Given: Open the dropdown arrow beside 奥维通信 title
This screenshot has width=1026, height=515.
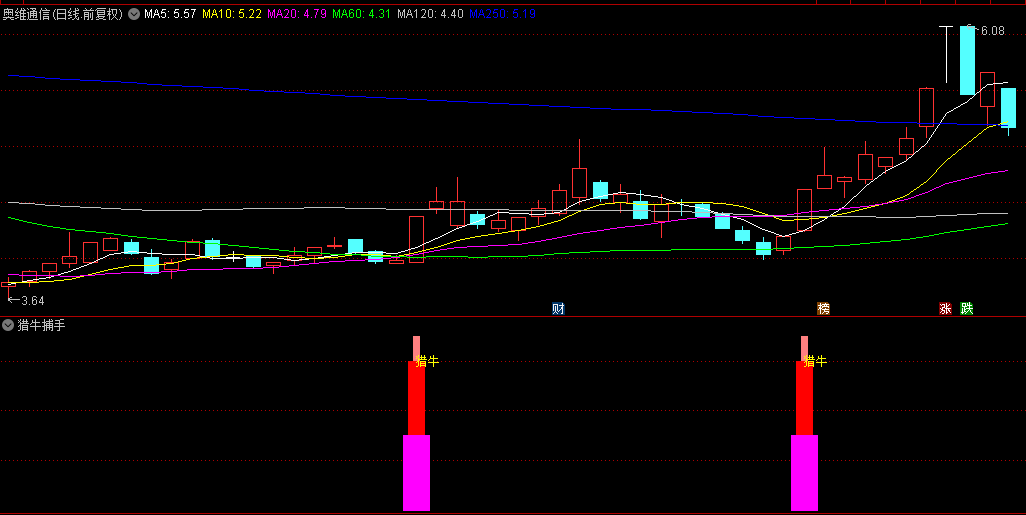Looking at the screenshot, I should (x=134, y=14).
